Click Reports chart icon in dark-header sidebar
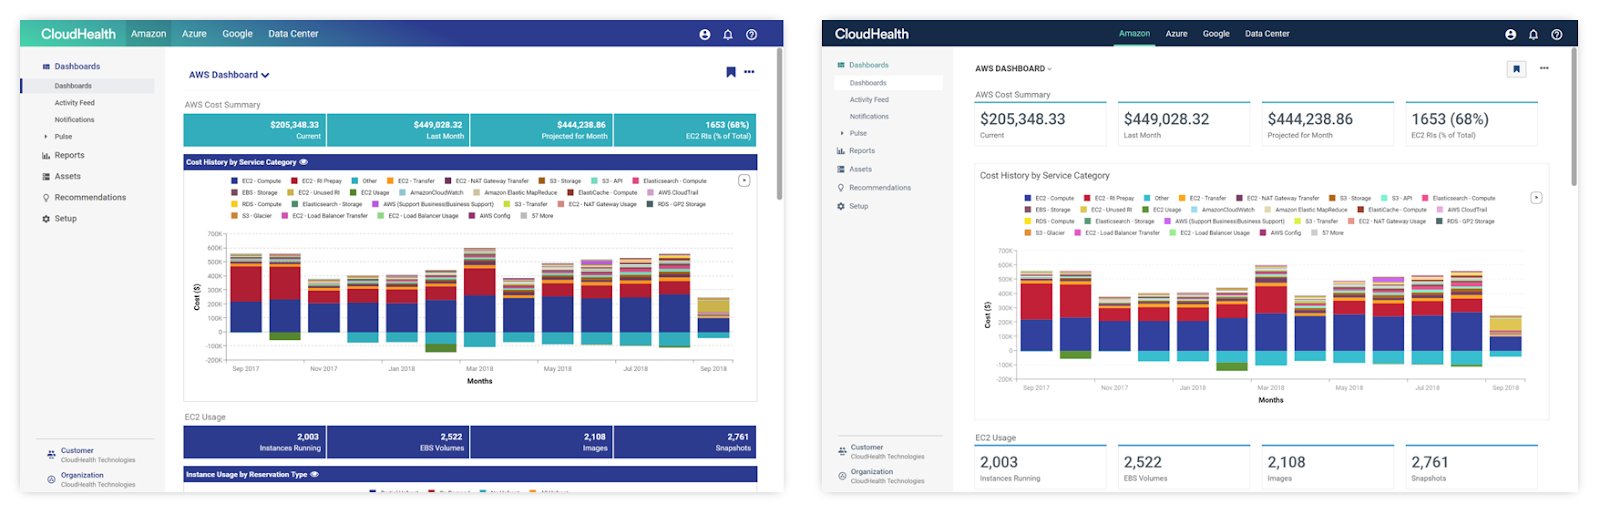 (841, 151)
